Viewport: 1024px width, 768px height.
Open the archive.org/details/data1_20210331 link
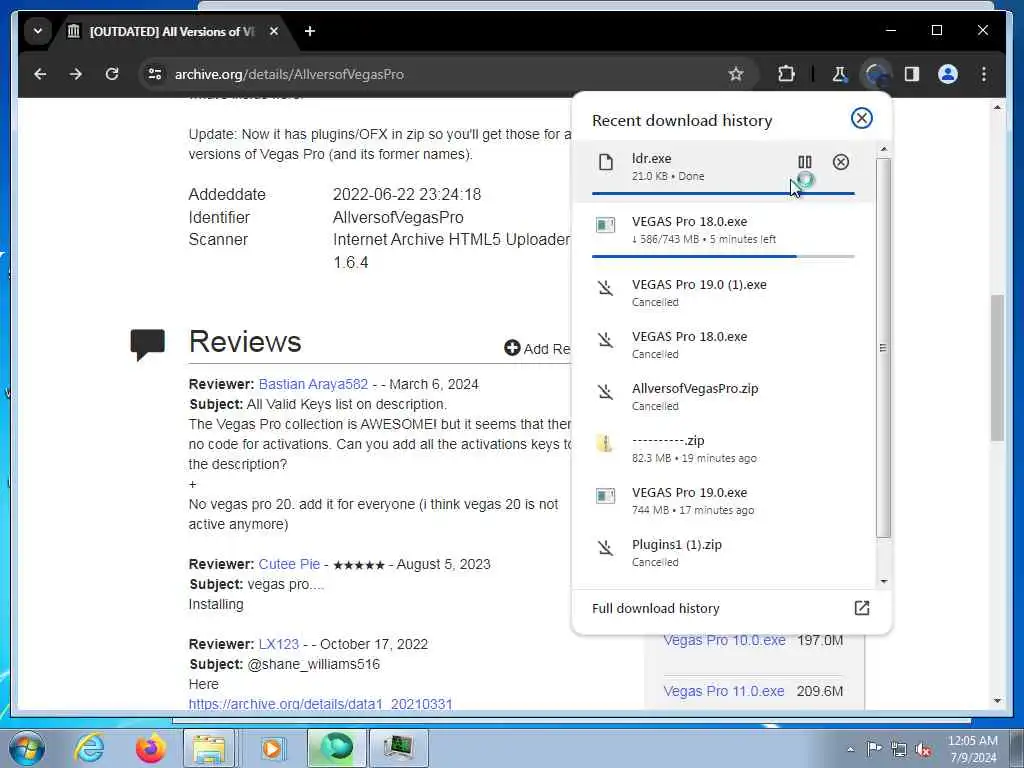[320, 704]
